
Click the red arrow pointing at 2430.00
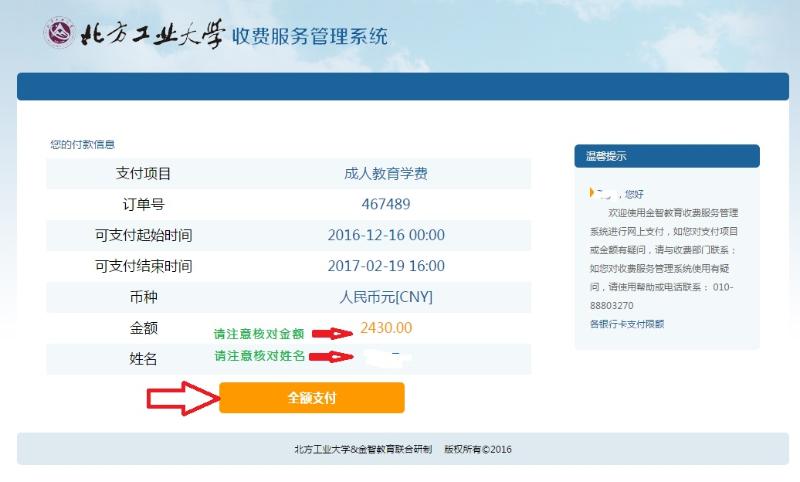coord(332,332)
